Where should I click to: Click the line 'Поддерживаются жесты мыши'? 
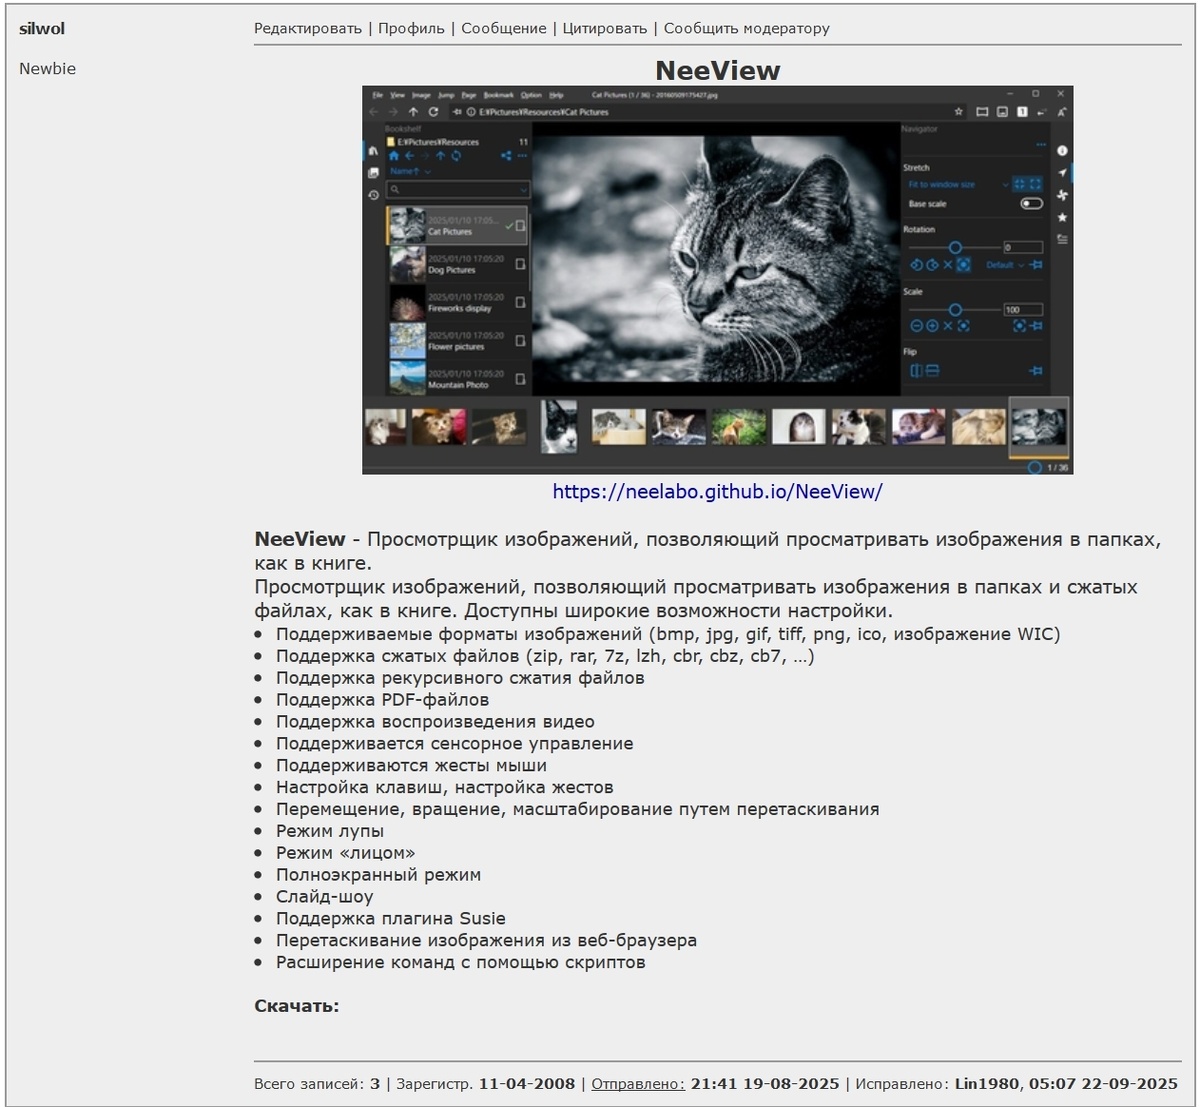point(411,766)
